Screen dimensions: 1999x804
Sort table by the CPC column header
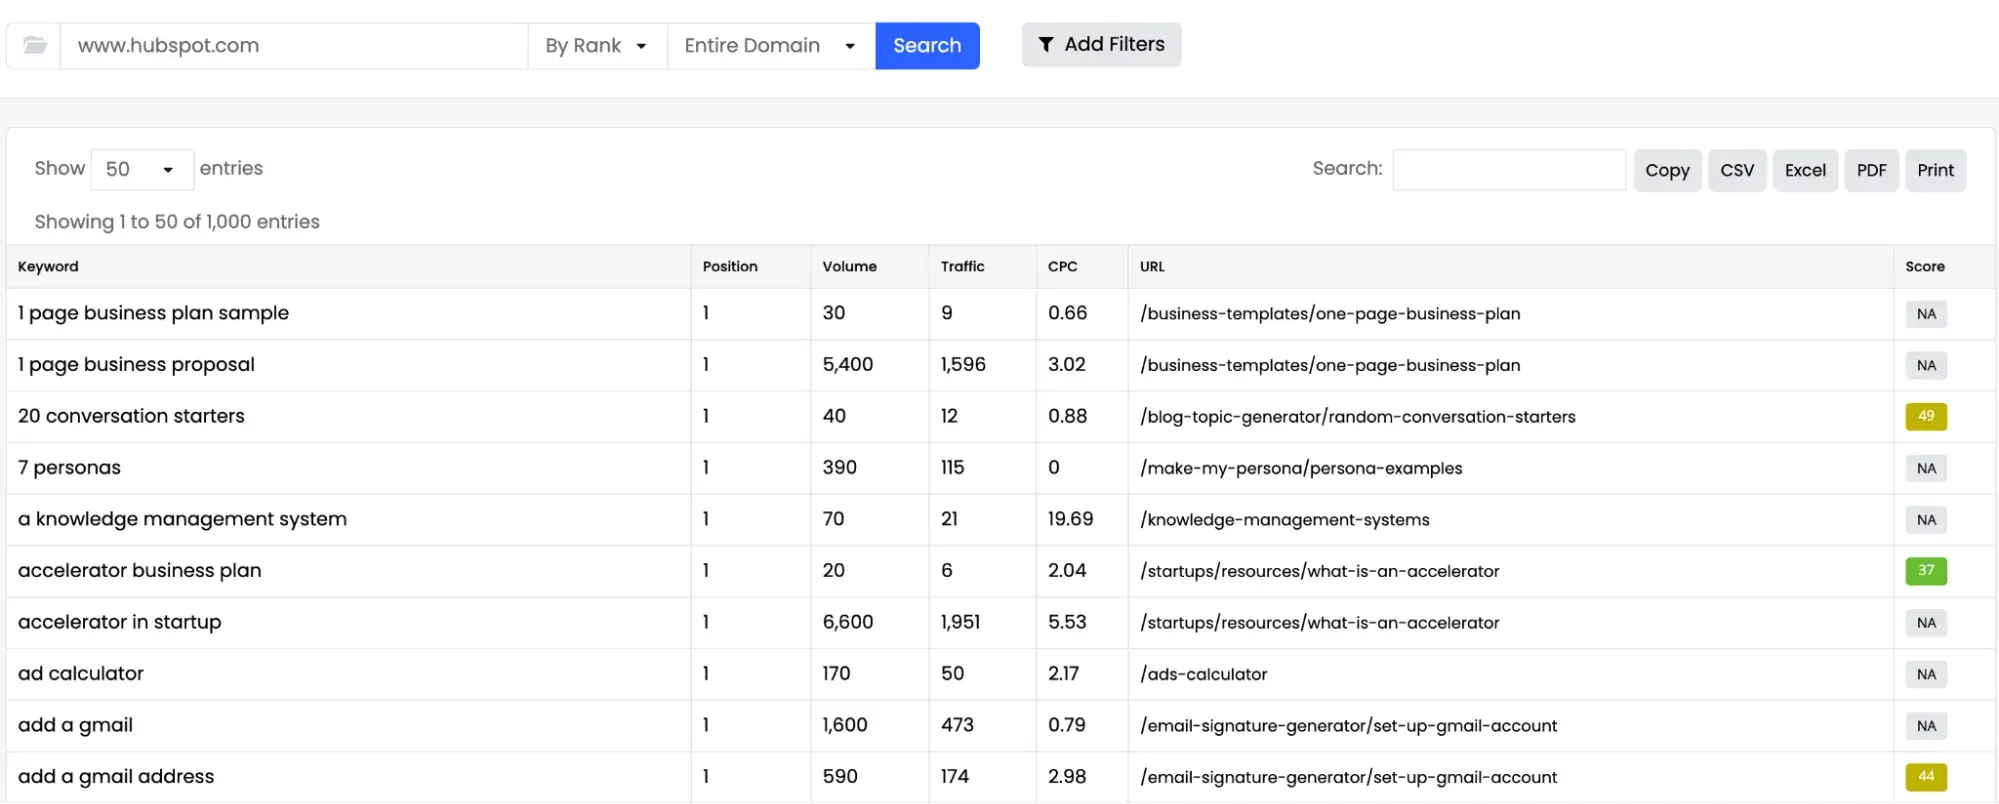1062,267
